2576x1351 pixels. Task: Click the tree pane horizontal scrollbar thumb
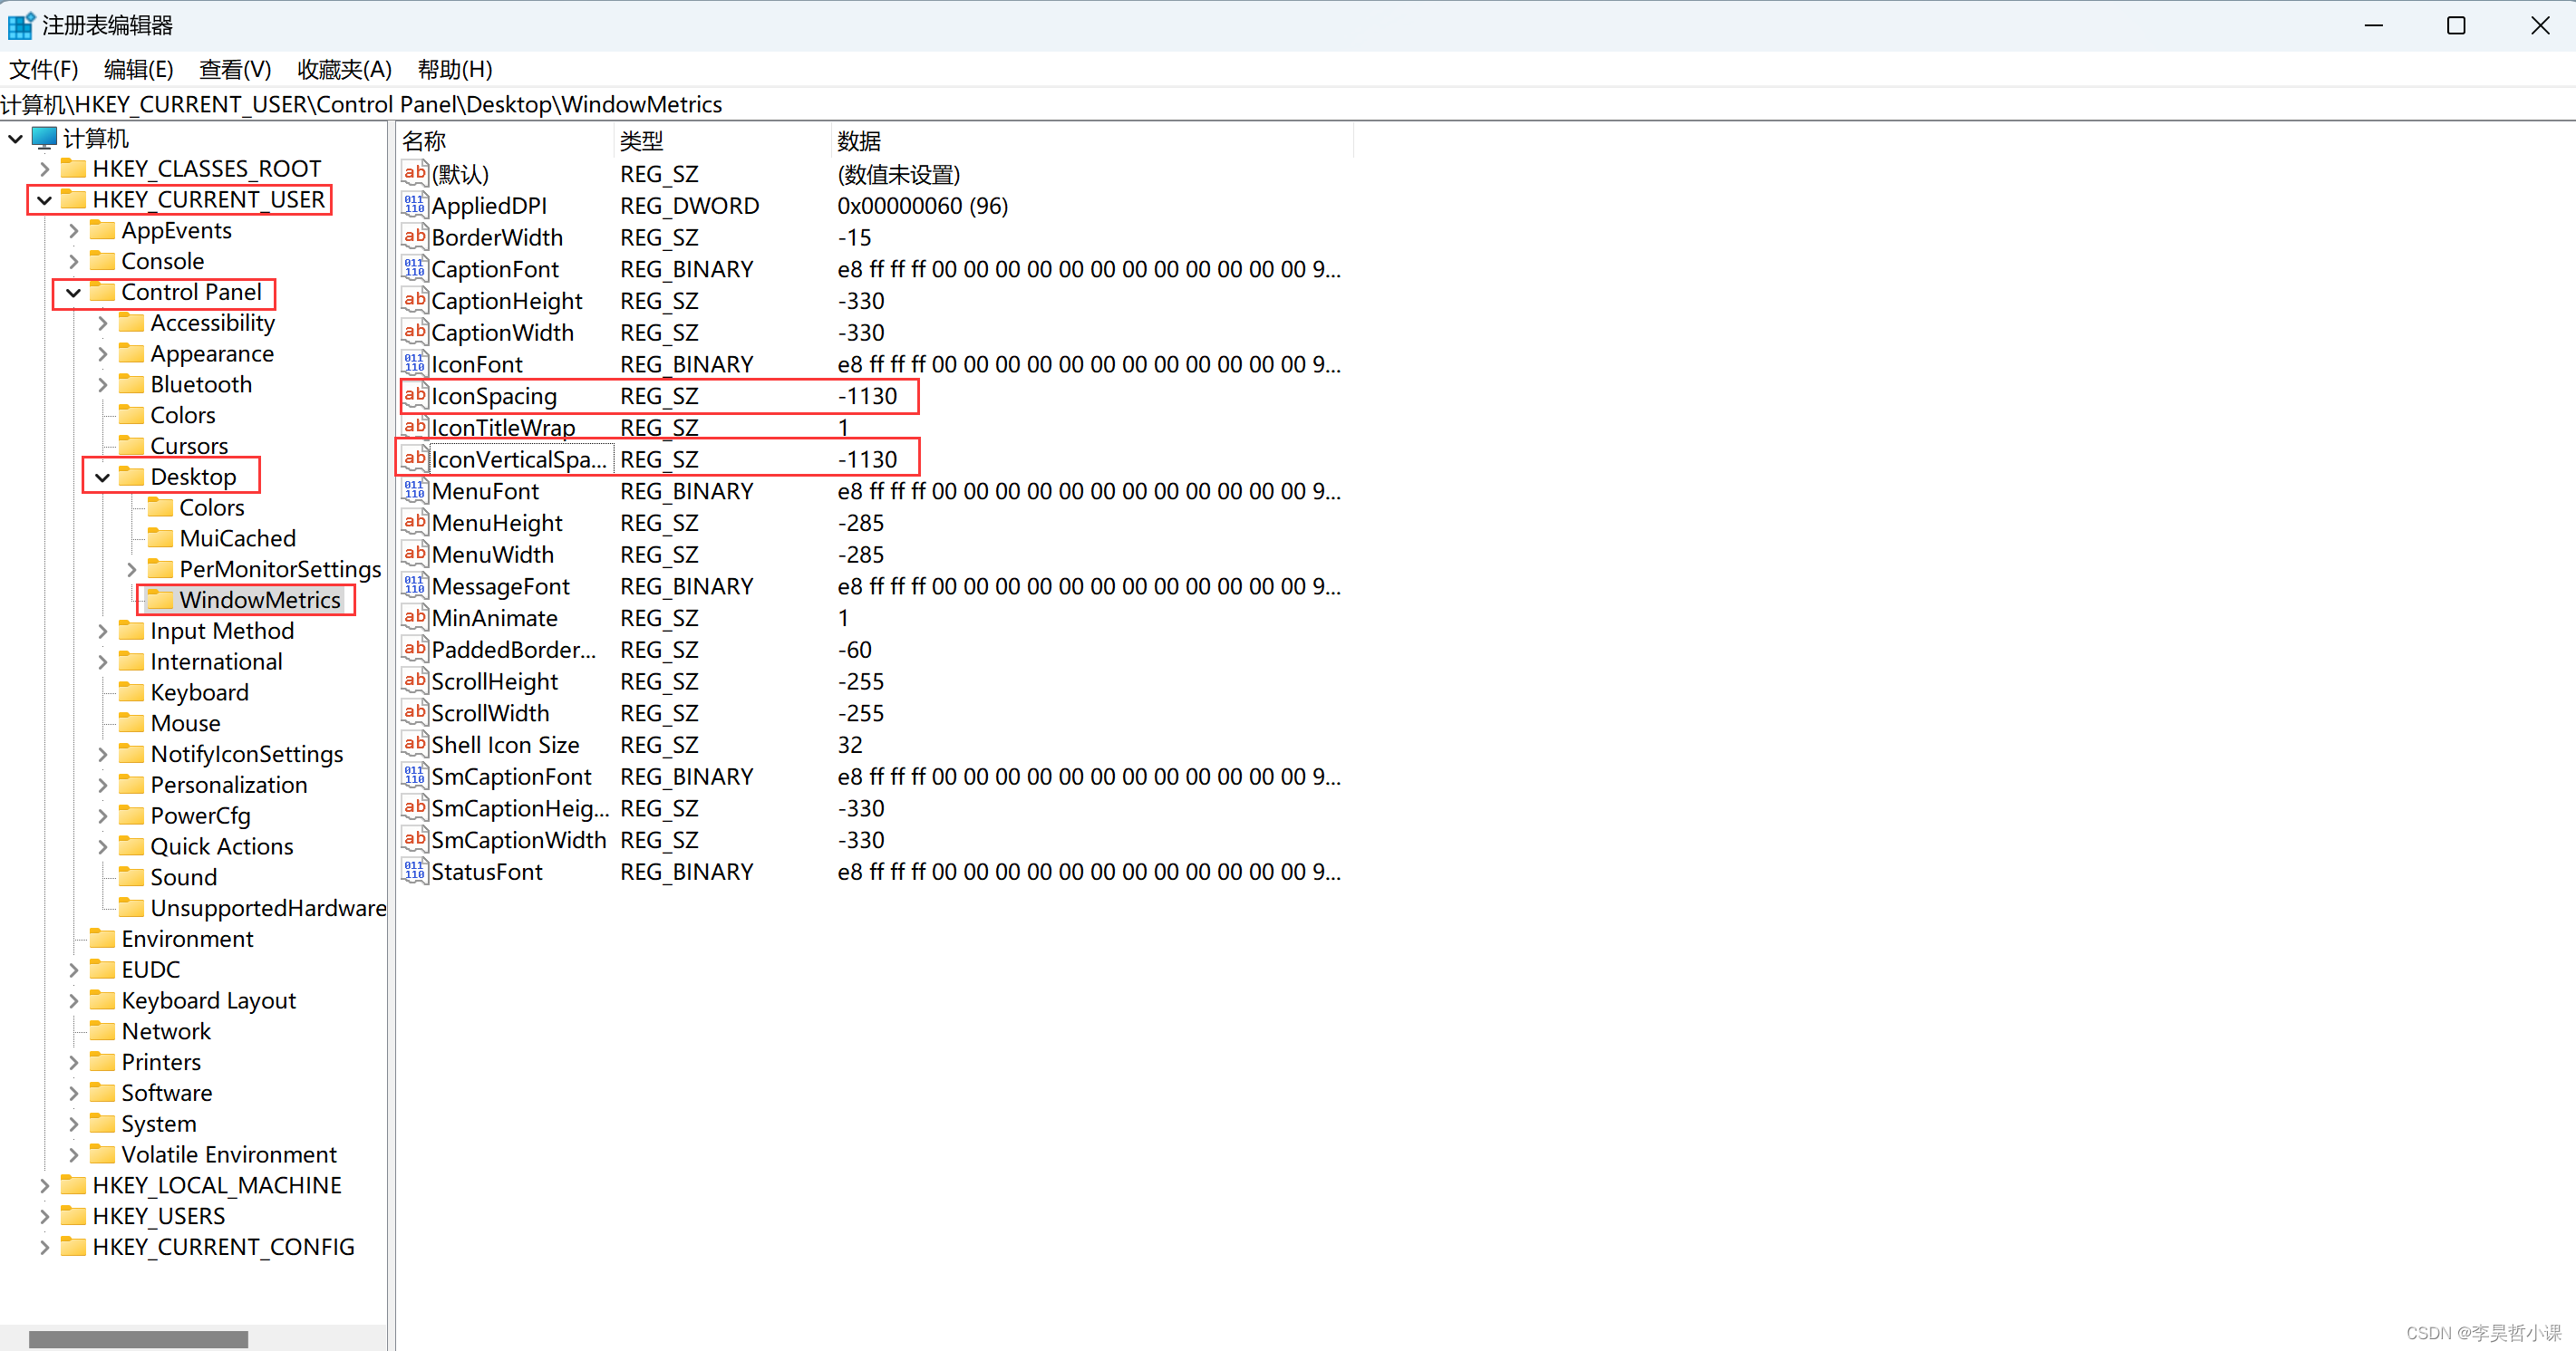click(x=138, y=1338)
